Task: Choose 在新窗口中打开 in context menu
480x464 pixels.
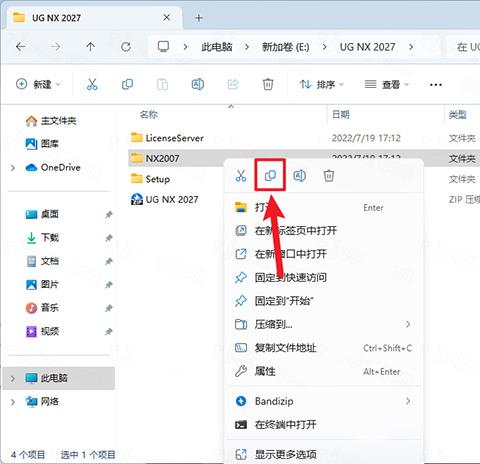Action: (324, 254)
